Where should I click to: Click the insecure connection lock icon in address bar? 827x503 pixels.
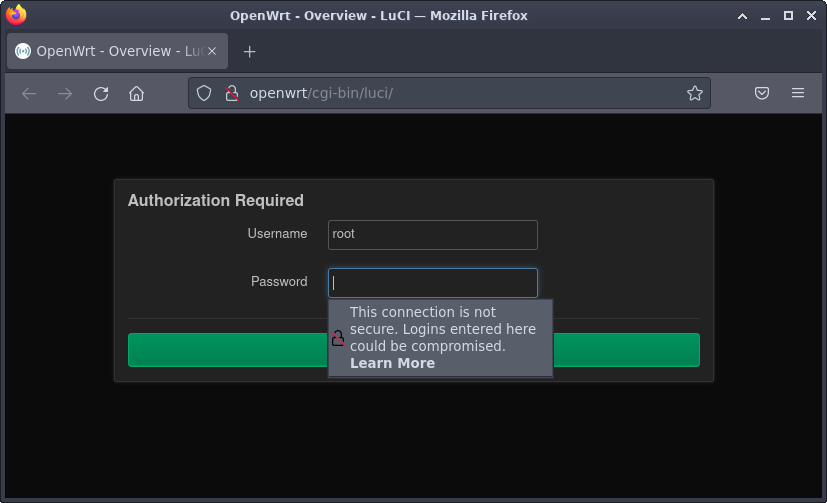(x=231, y=93)
